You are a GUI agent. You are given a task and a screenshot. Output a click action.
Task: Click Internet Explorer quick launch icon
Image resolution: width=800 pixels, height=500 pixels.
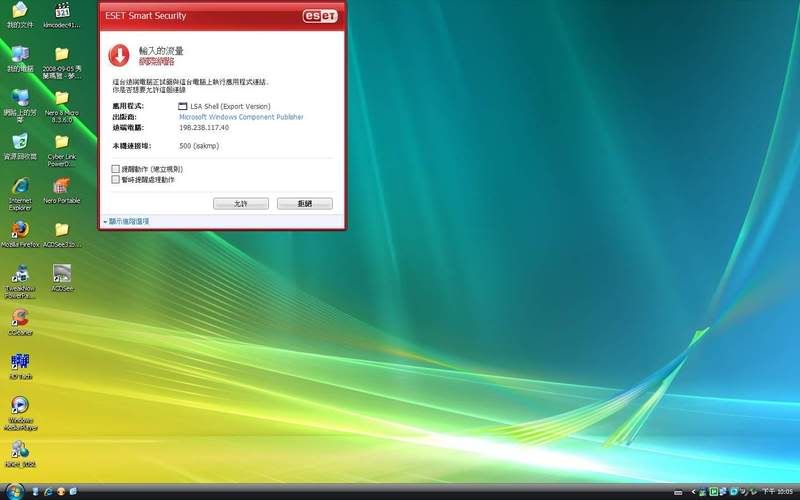pos(47,492)
